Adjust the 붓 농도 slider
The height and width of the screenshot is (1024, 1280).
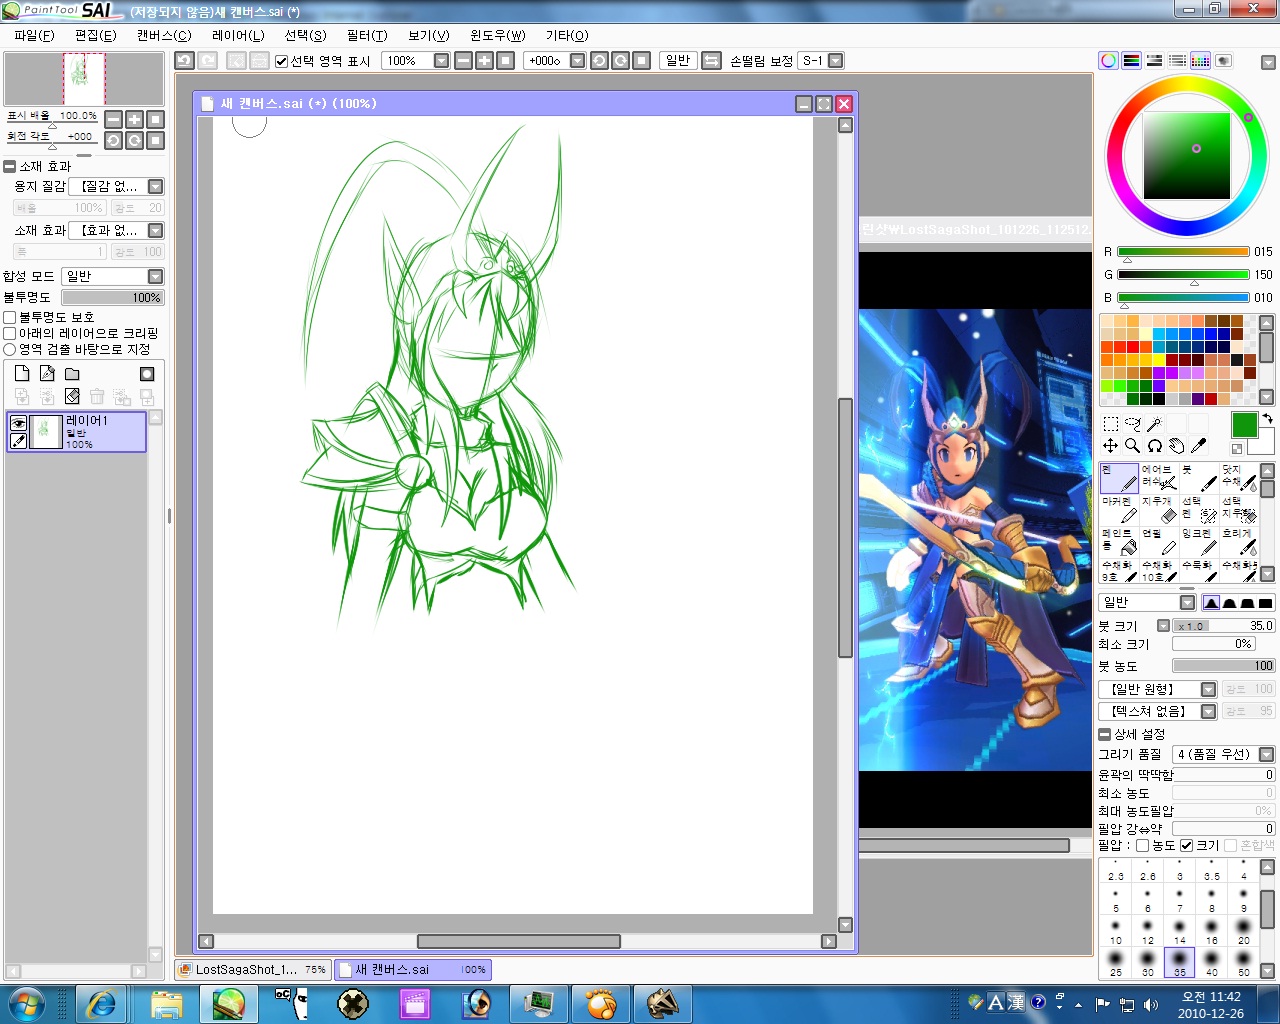[x=1223, y=666]
